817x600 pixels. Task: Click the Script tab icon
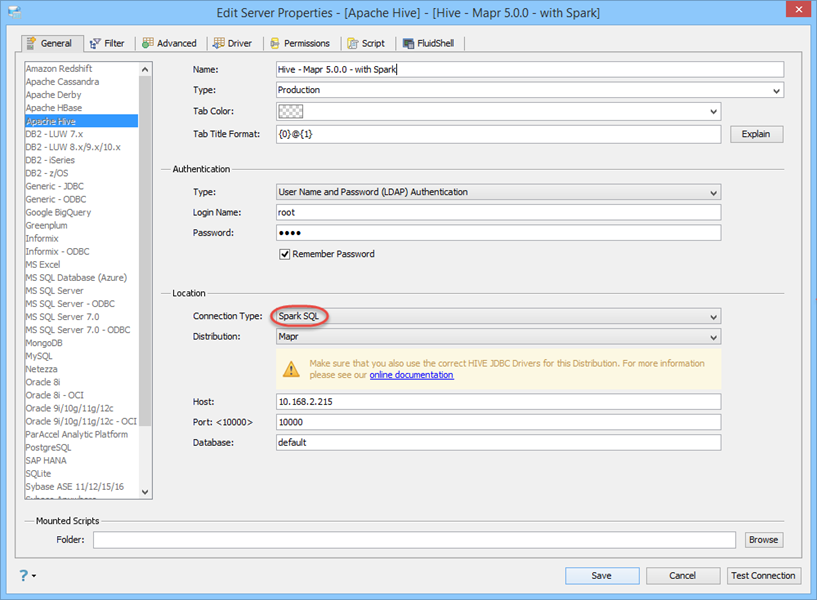(353, 44)
